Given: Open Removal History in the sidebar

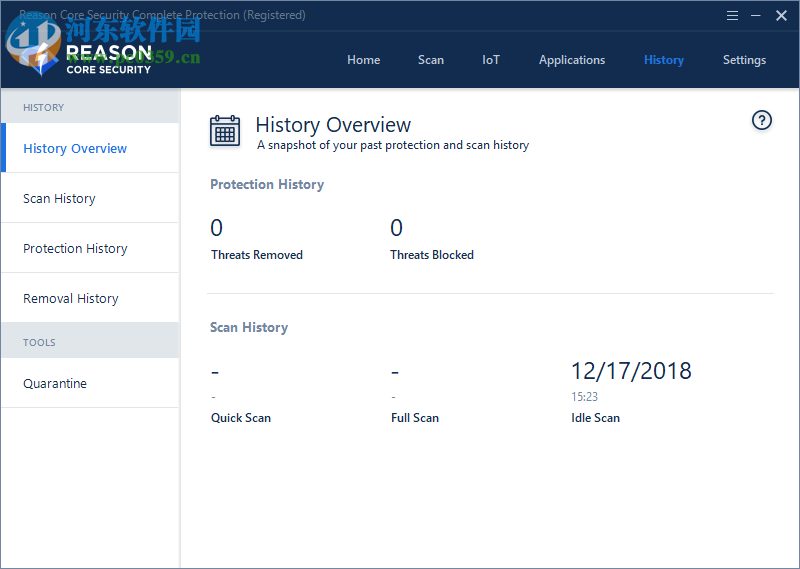Looking at the screenshot, I should (x=90, y=298).
